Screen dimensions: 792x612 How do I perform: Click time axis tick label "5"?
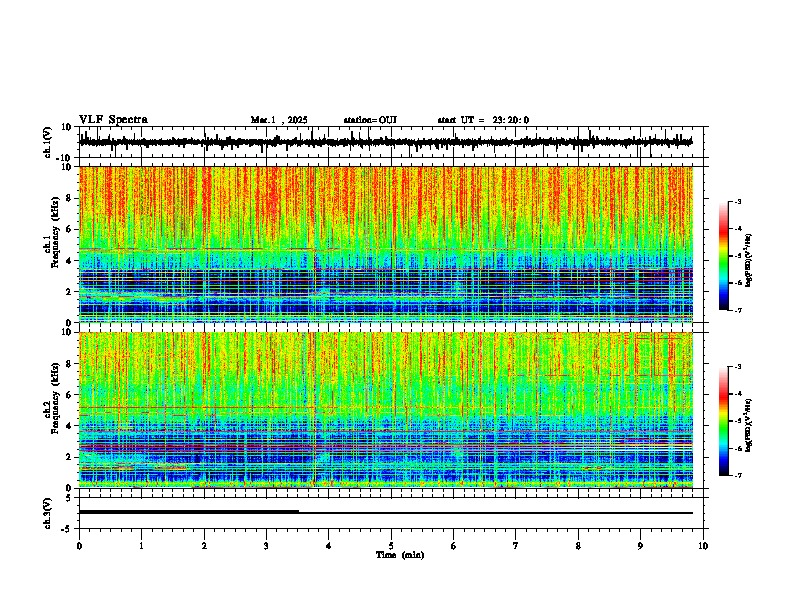[391, 546]
